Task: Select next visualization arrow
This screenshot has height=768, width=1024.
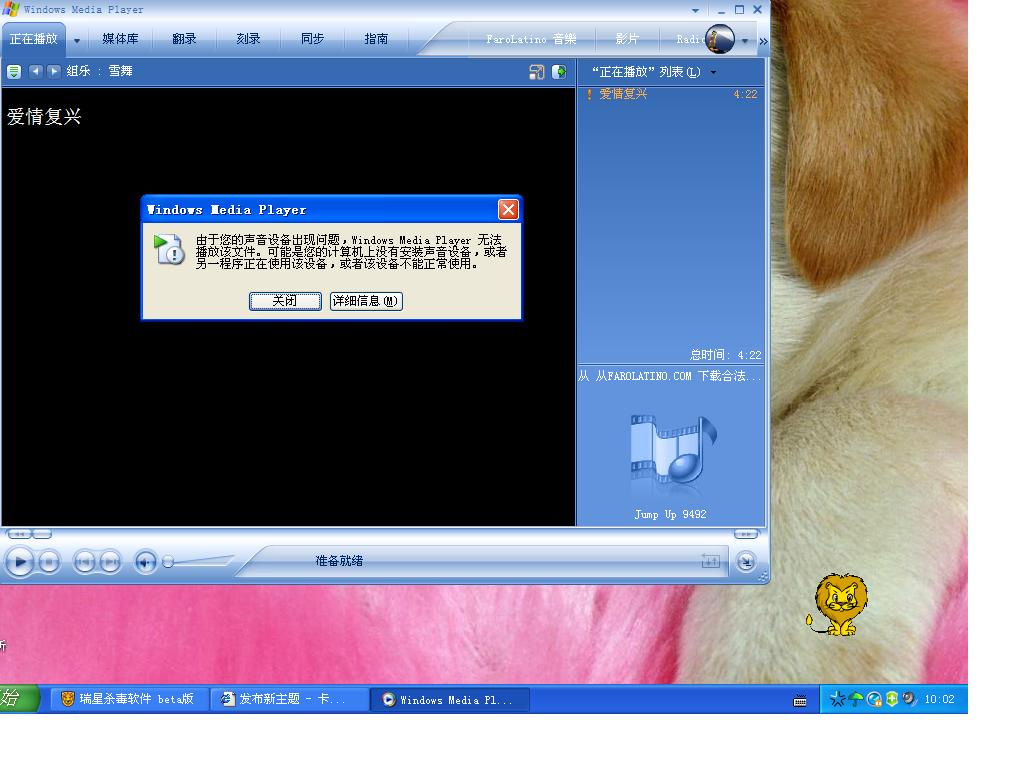Action: 54,71
